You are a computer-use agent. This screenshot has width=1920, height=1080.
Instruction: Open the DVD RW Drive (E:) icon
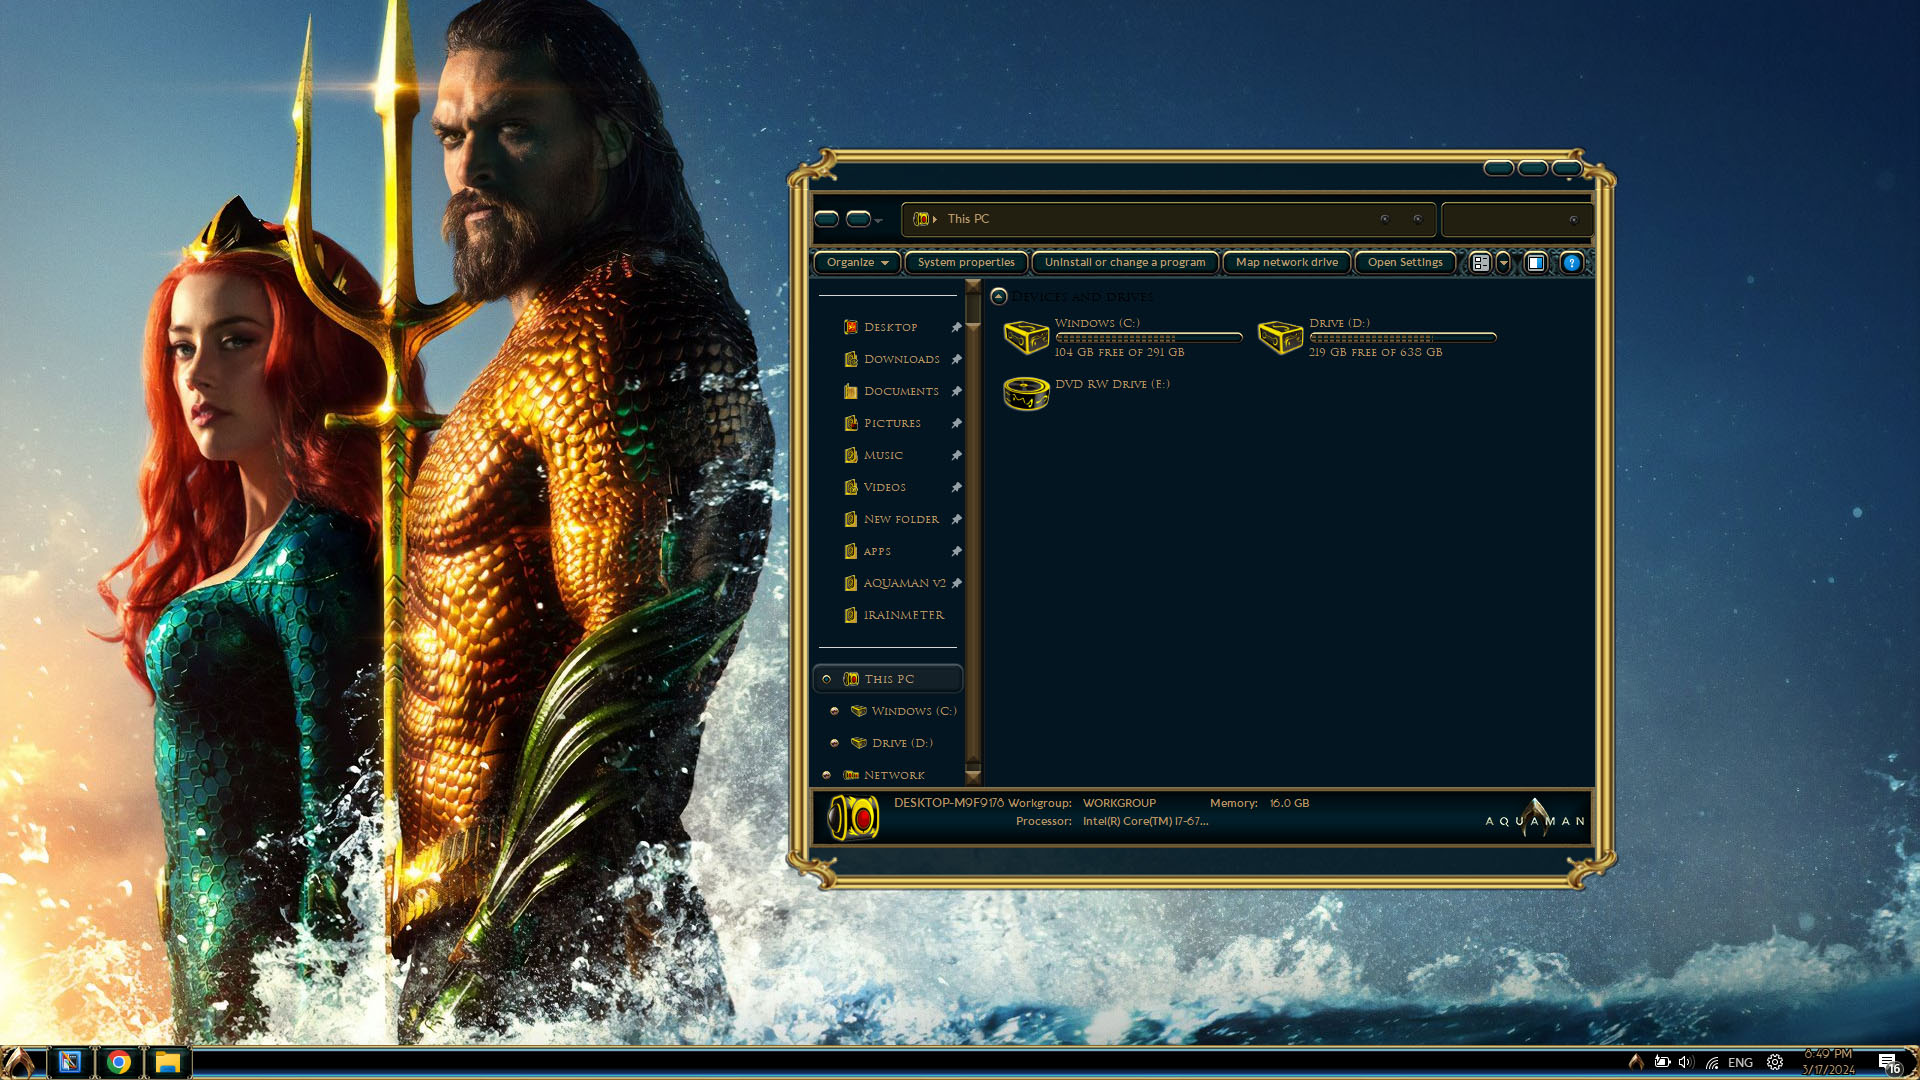coord(1026,393)
